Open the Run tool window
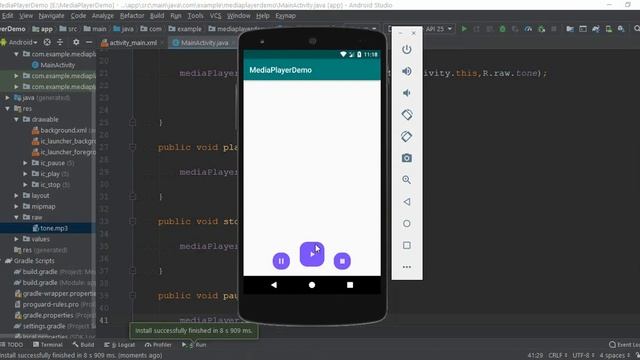640x360 pixels. pyautogui.click(x=194, y=345)
